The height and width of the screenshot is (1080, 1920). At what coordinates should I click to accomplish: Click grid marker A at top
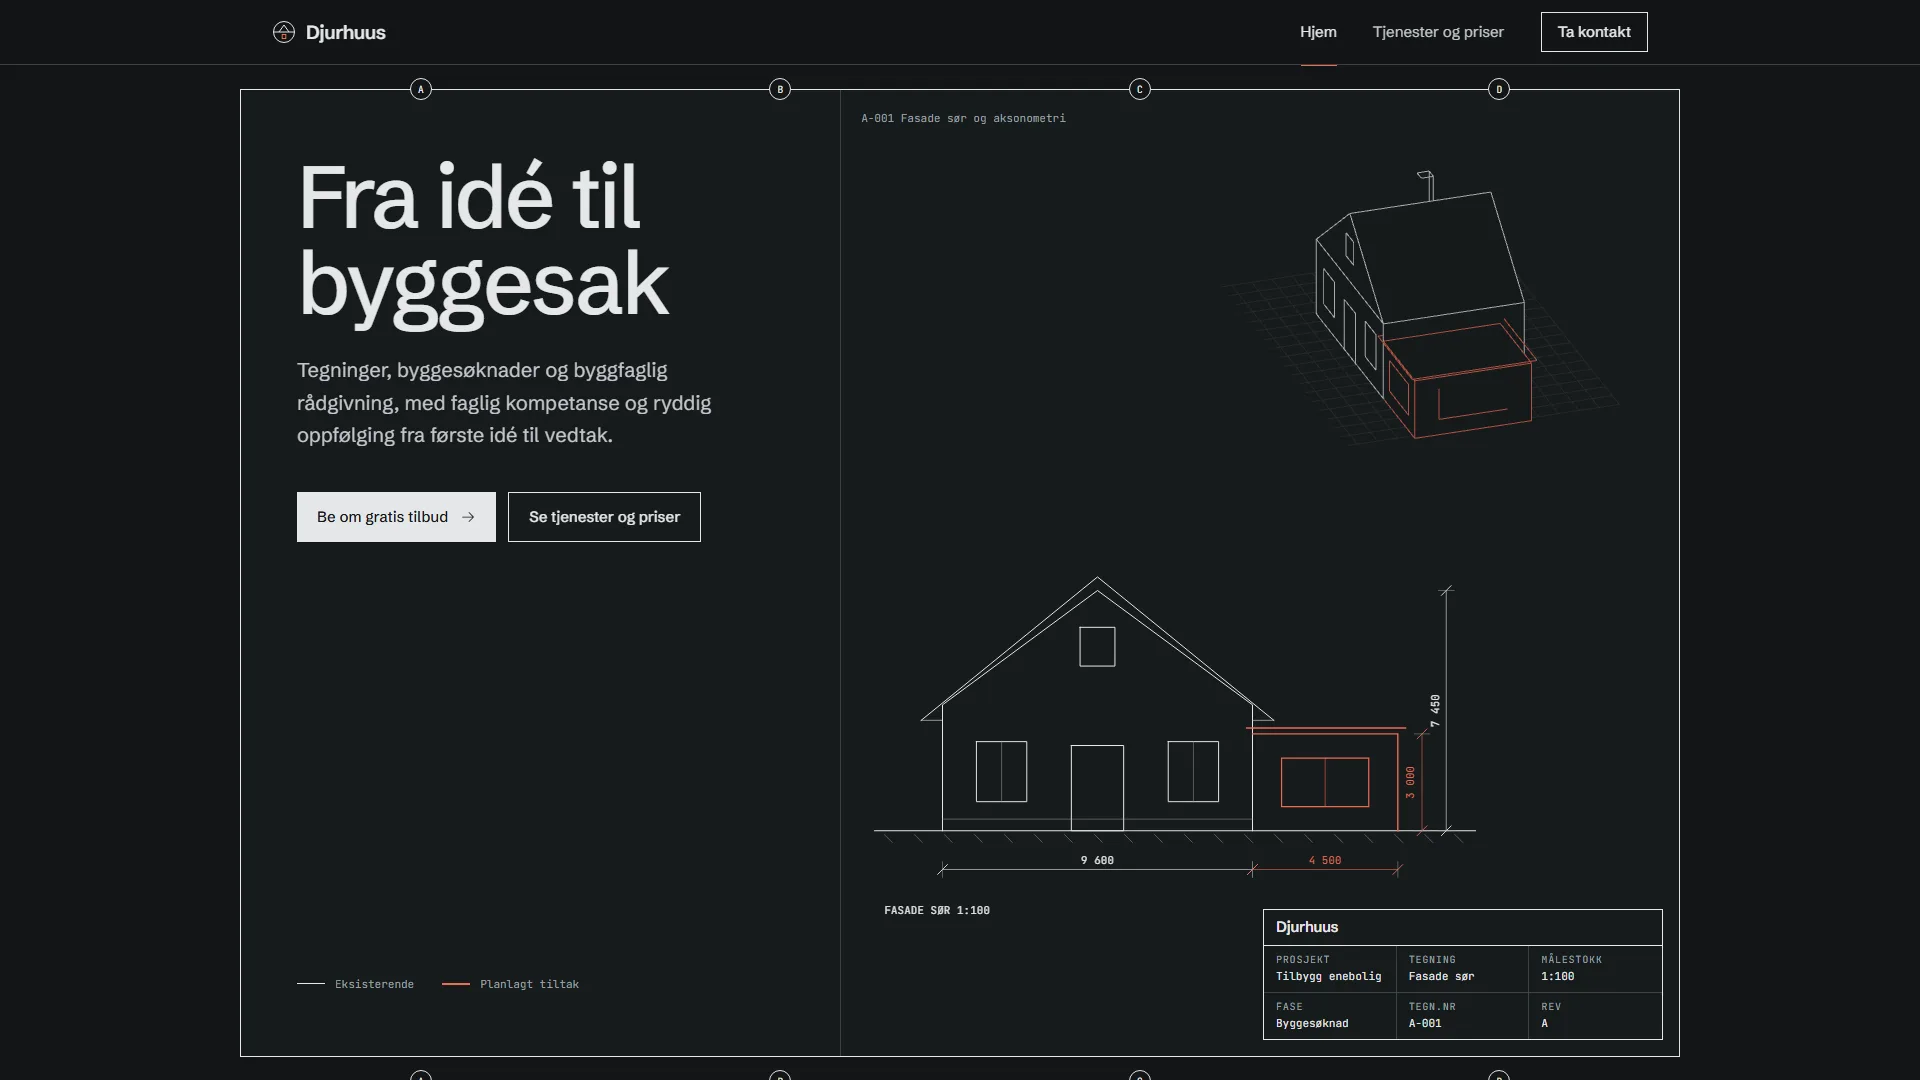pos(421,89)
